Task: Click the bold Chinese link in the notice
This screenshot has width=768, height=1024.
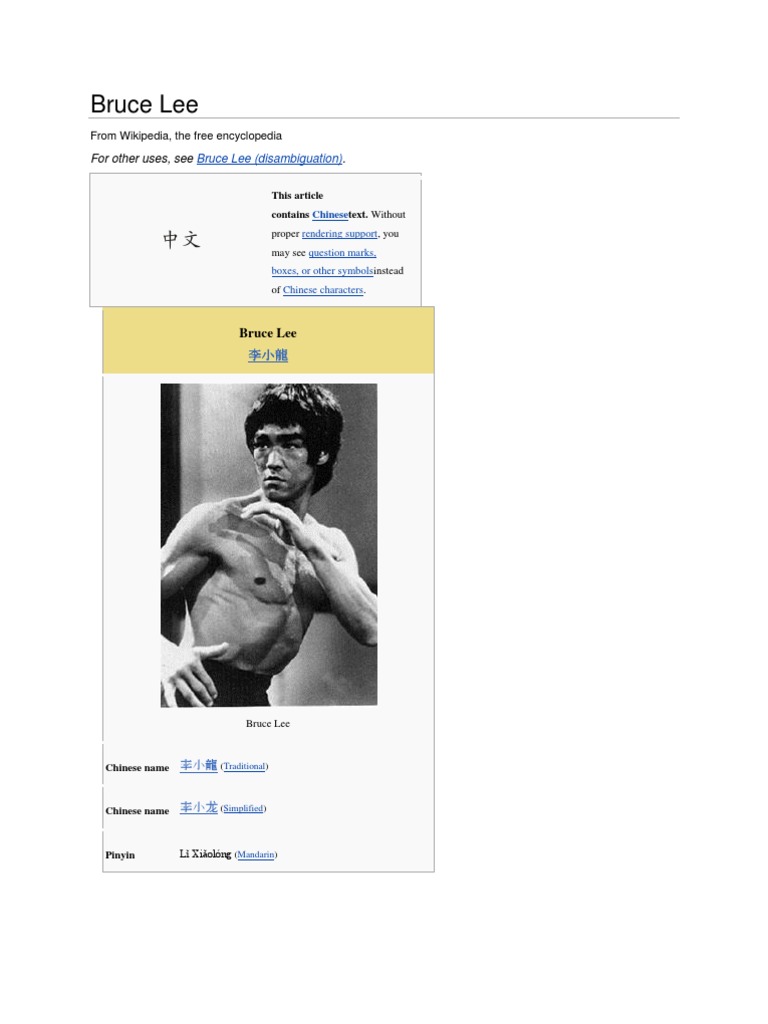Action: click(x=330, y=215)
